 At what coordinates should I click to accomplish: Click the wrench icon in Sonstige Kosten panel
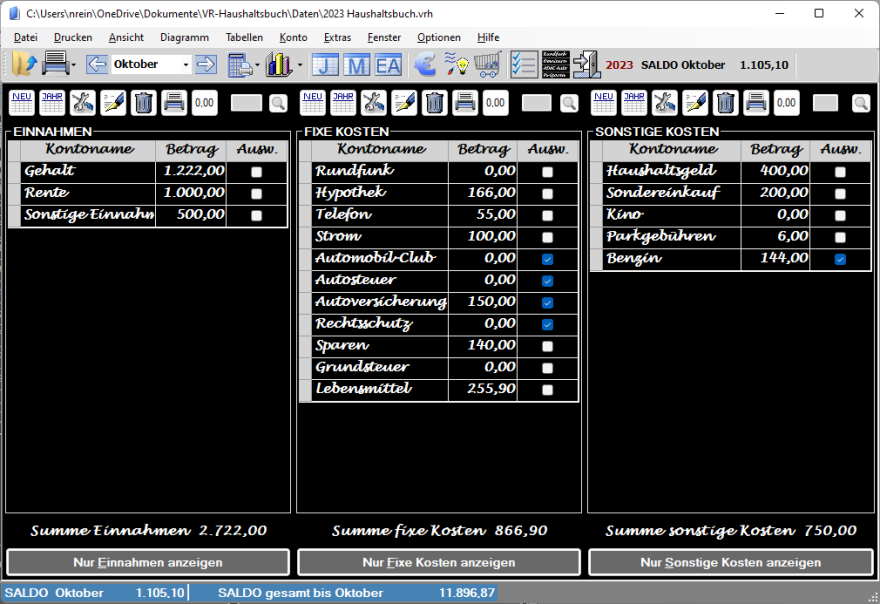click(665, 102)
